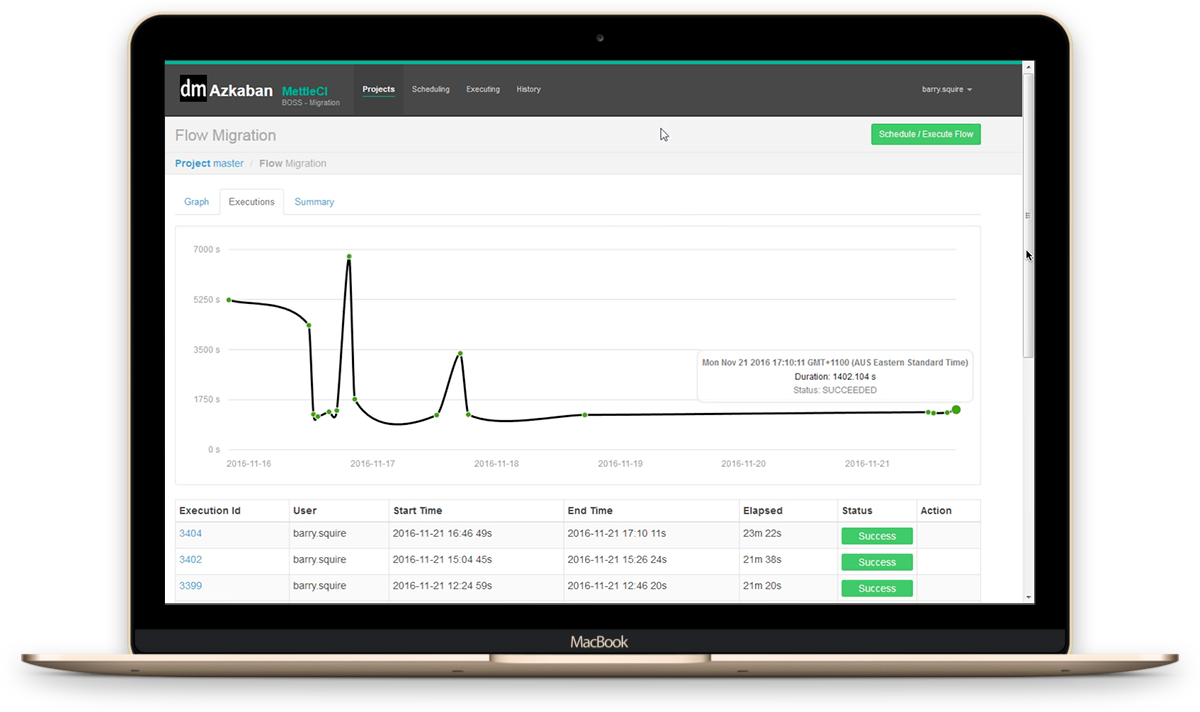Open execution 3404 link

pos(190,534)
